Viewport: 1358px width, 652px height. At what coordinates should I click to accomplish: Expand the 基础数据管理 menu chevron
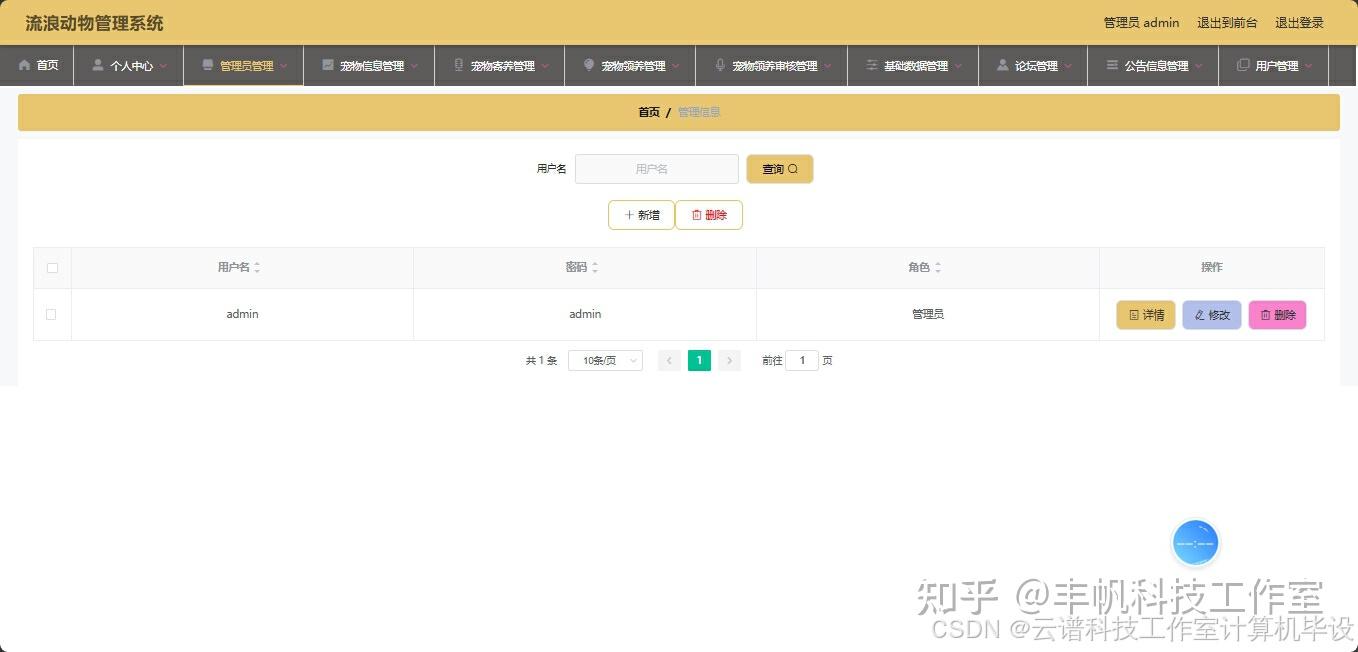click(958, 66)
